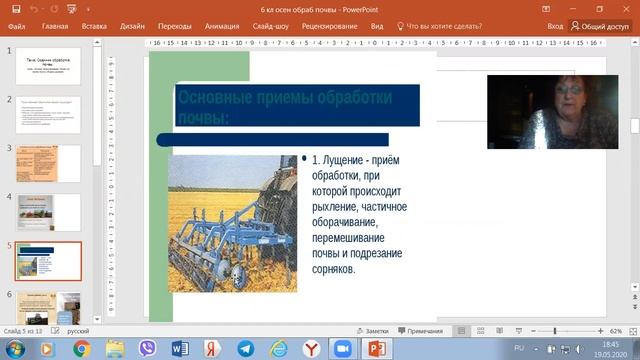The width and height of the screenshot is (640, 360).
Task: Open Google Chrome from taskbar
Action: pos(81,349)
